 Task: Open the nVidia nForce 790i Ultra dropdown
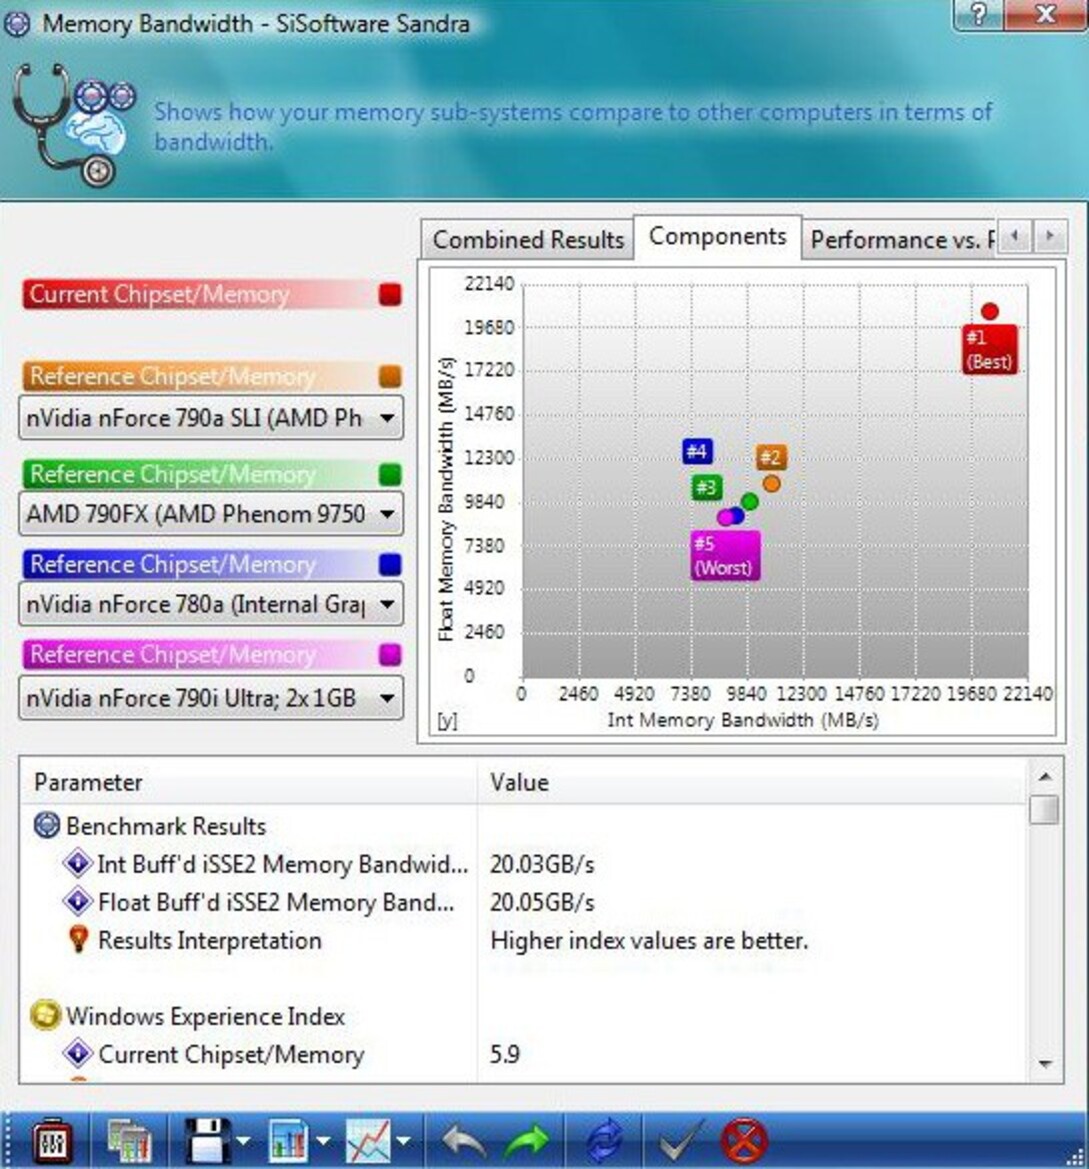coord(211,698)
